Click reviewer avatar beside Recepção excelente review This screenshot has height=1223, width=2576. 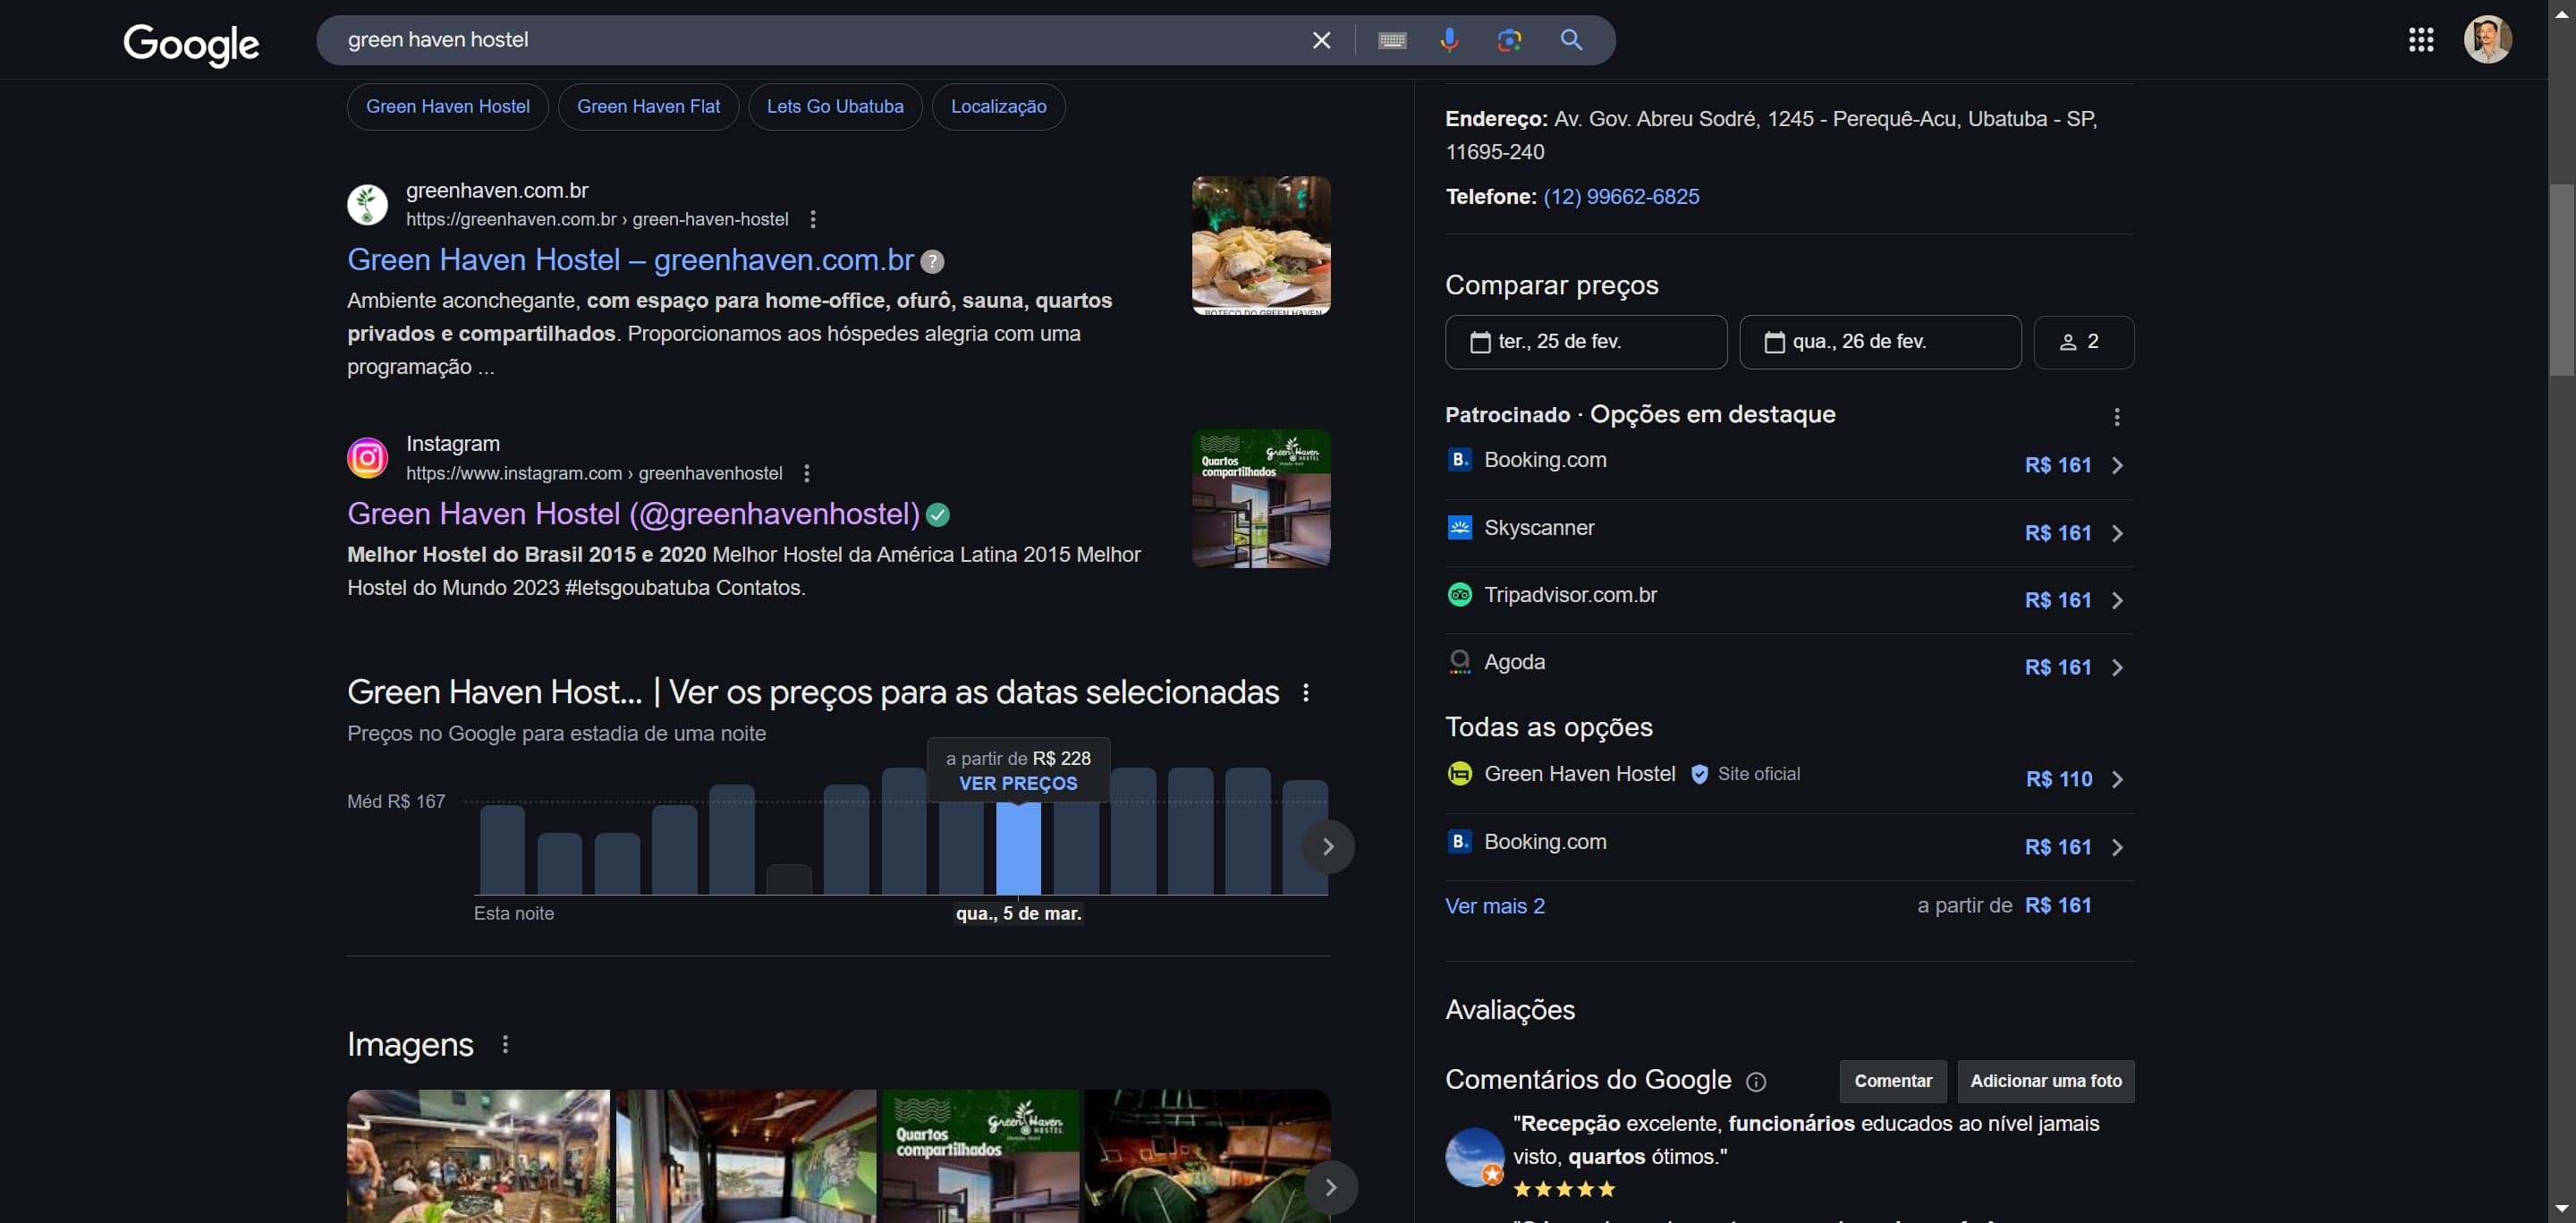(1475, 1157)
